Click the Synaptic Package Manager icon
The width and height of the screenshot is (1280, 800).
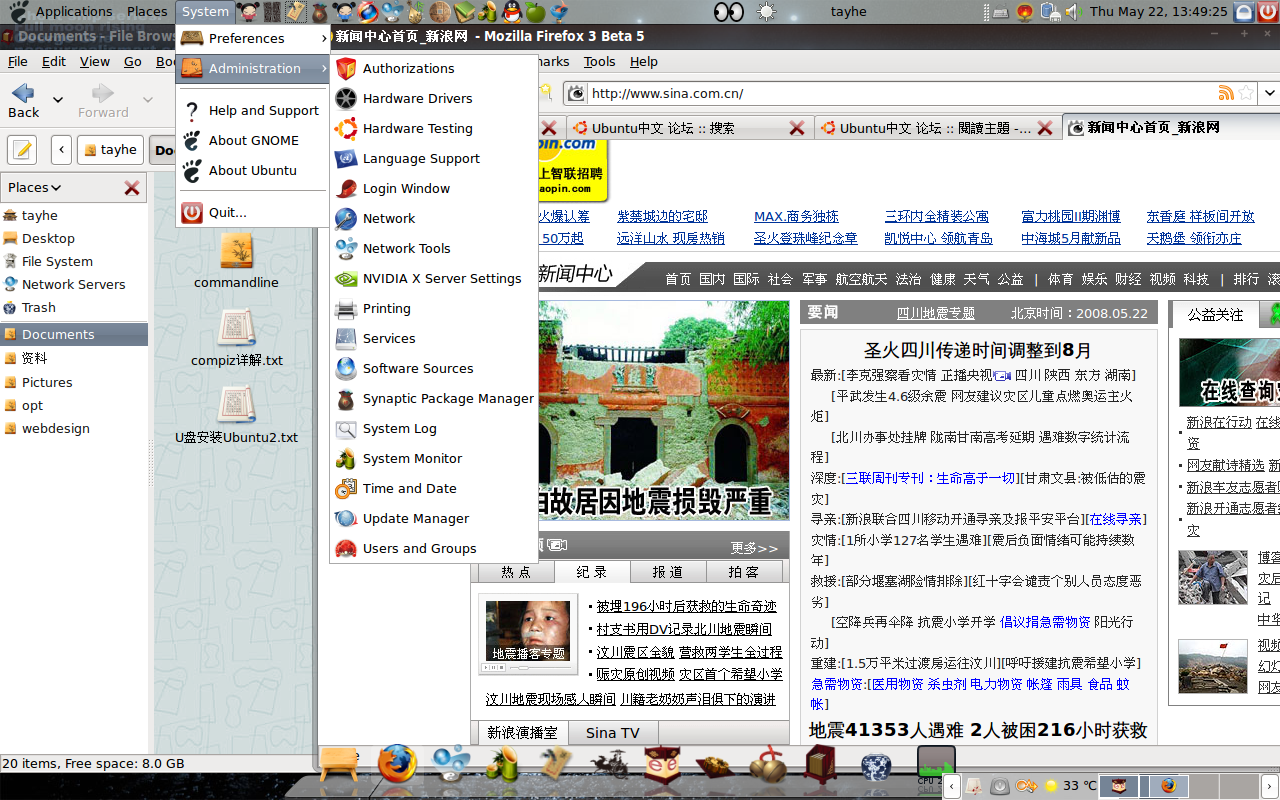pos(346,398)
